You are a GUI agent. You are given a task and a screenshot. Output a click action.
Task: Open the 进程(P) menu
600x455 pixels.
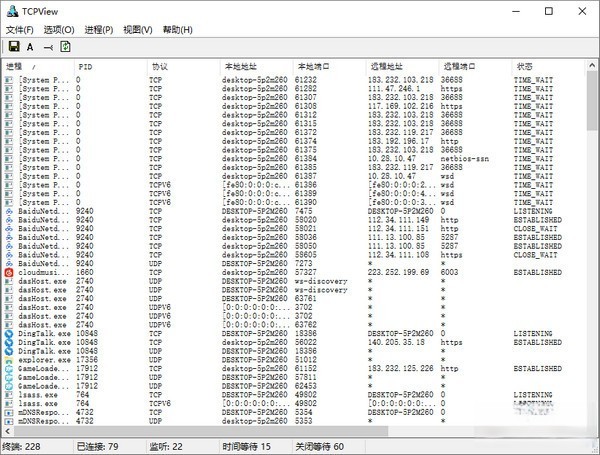pyautogui.click(x=99, y=30)
